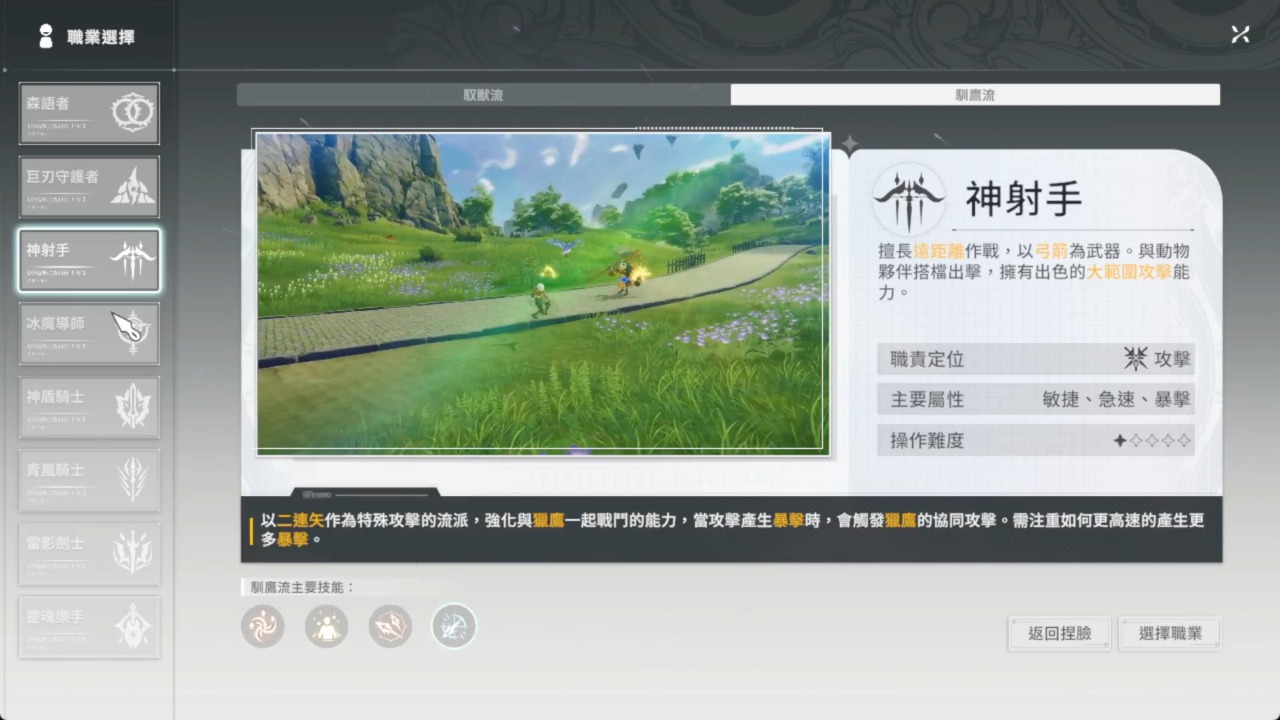This screenshot has width=1280, height=720.
Task: Click the glowing person skill icon
Action: [x=326, y=627]
